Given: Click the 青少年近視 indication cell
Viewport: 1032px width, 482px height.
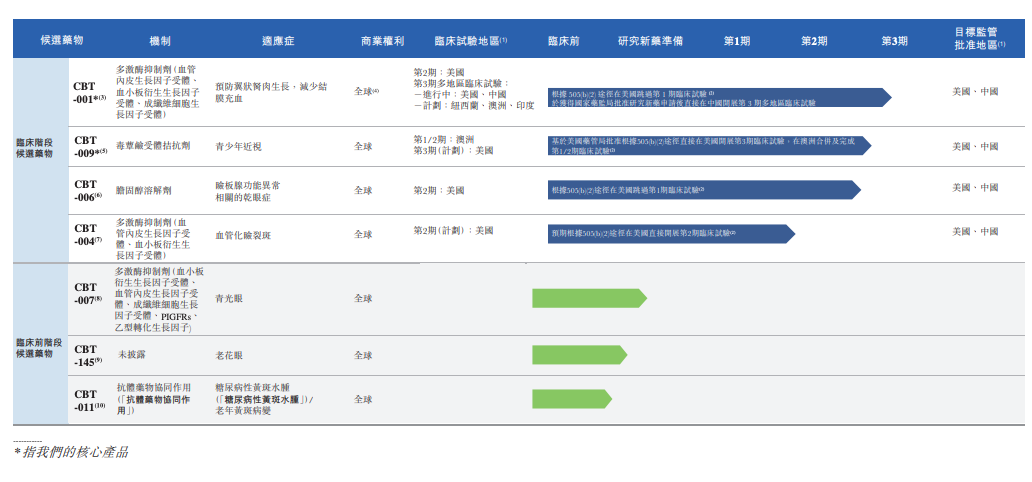Looking at the screenshot, I should [x=238, y=146].
